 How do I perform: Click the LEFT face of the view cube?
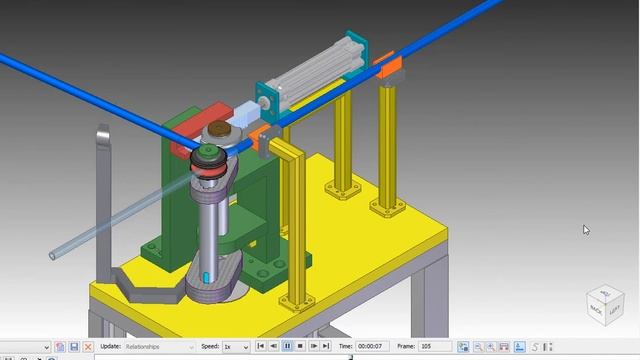coord(615,310)
